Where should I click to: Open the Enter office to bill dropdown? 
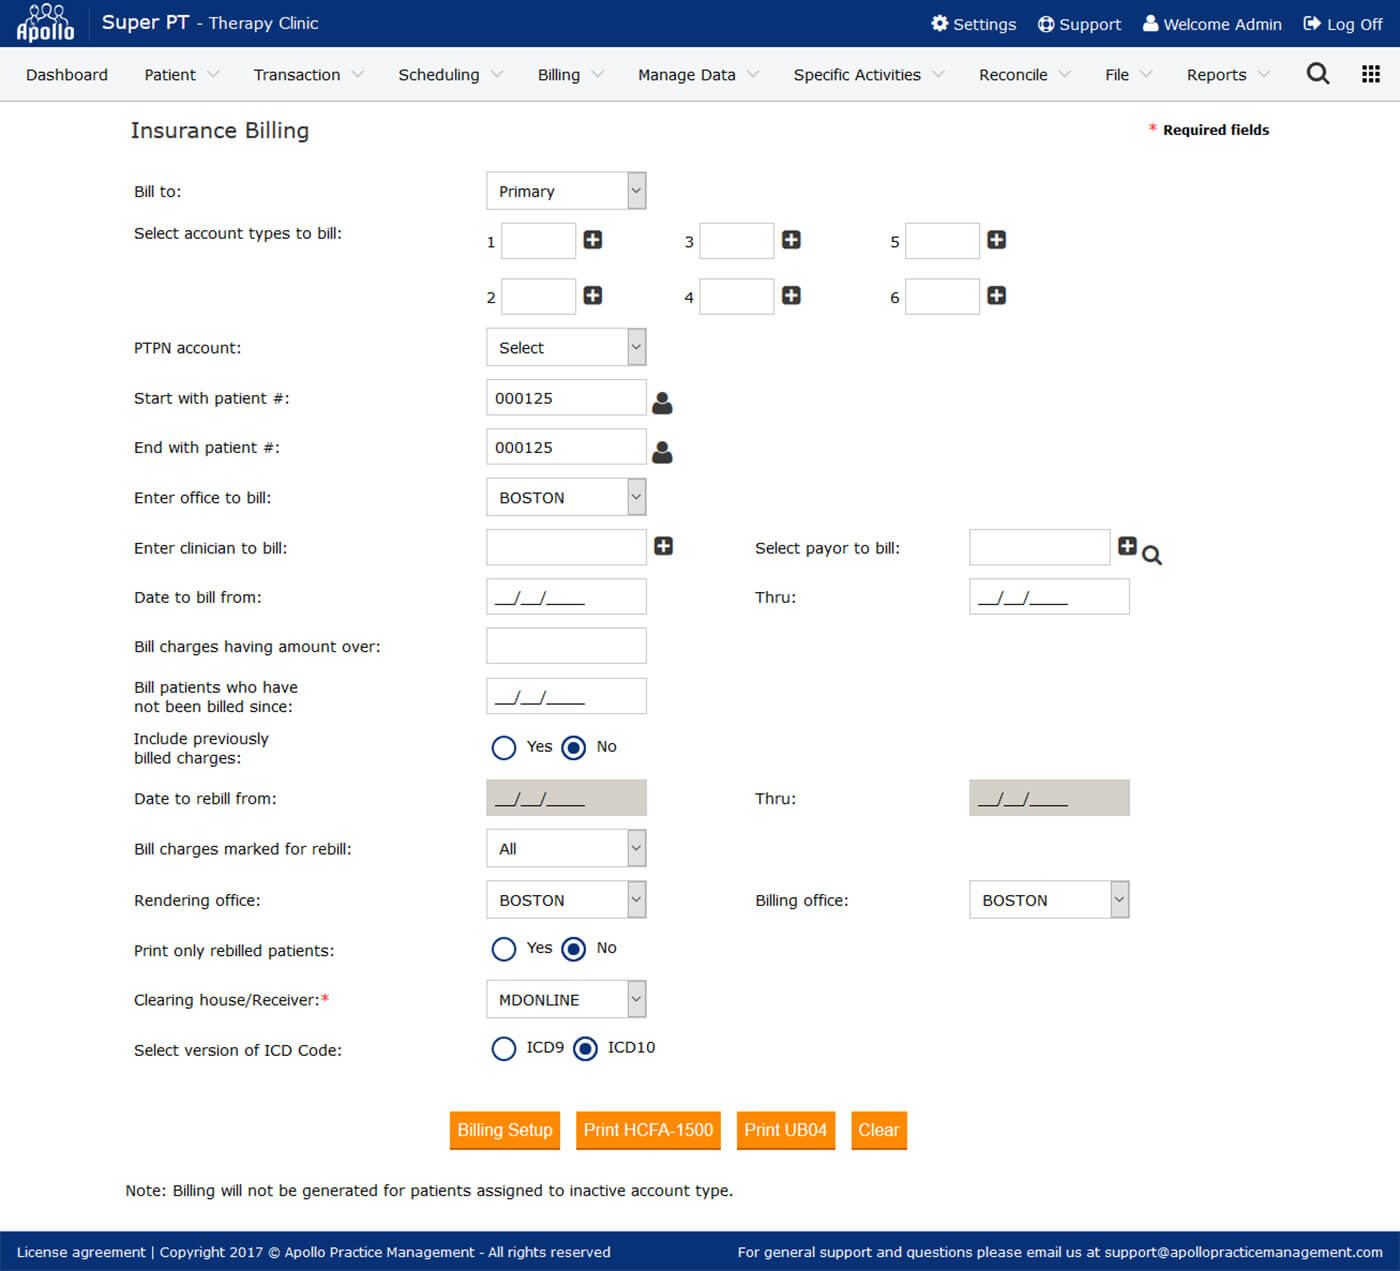click(566, 497)
